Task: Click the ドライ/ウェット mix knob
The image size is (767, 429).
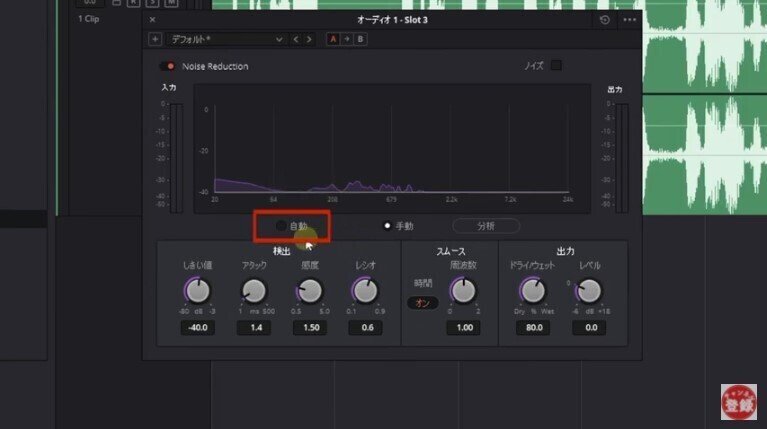Action: (533, 291)
